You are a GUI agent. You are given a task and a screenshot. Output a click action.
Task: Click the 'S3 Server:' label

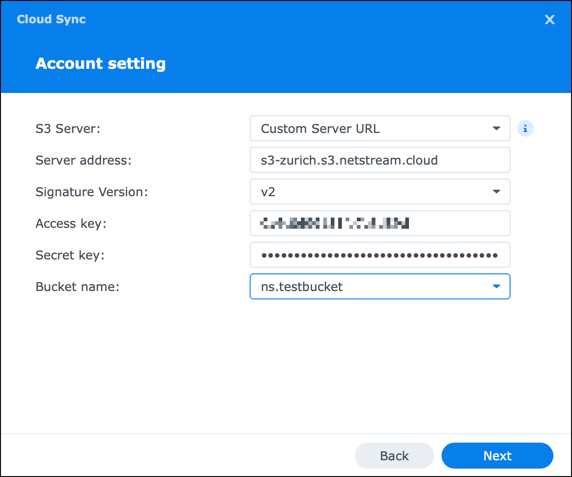tap(67, 129)
